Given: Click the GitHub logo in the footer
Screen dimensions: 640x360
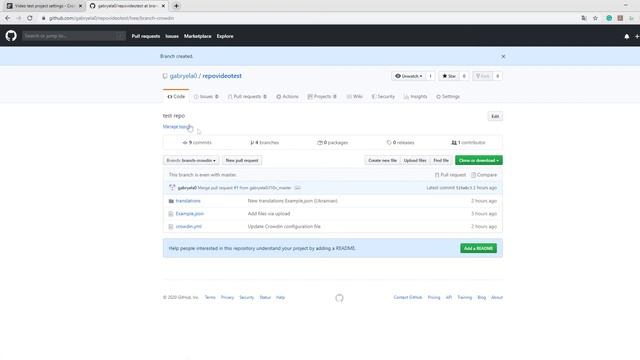Looking at the screenshot, I should click(x=339, y=298).
